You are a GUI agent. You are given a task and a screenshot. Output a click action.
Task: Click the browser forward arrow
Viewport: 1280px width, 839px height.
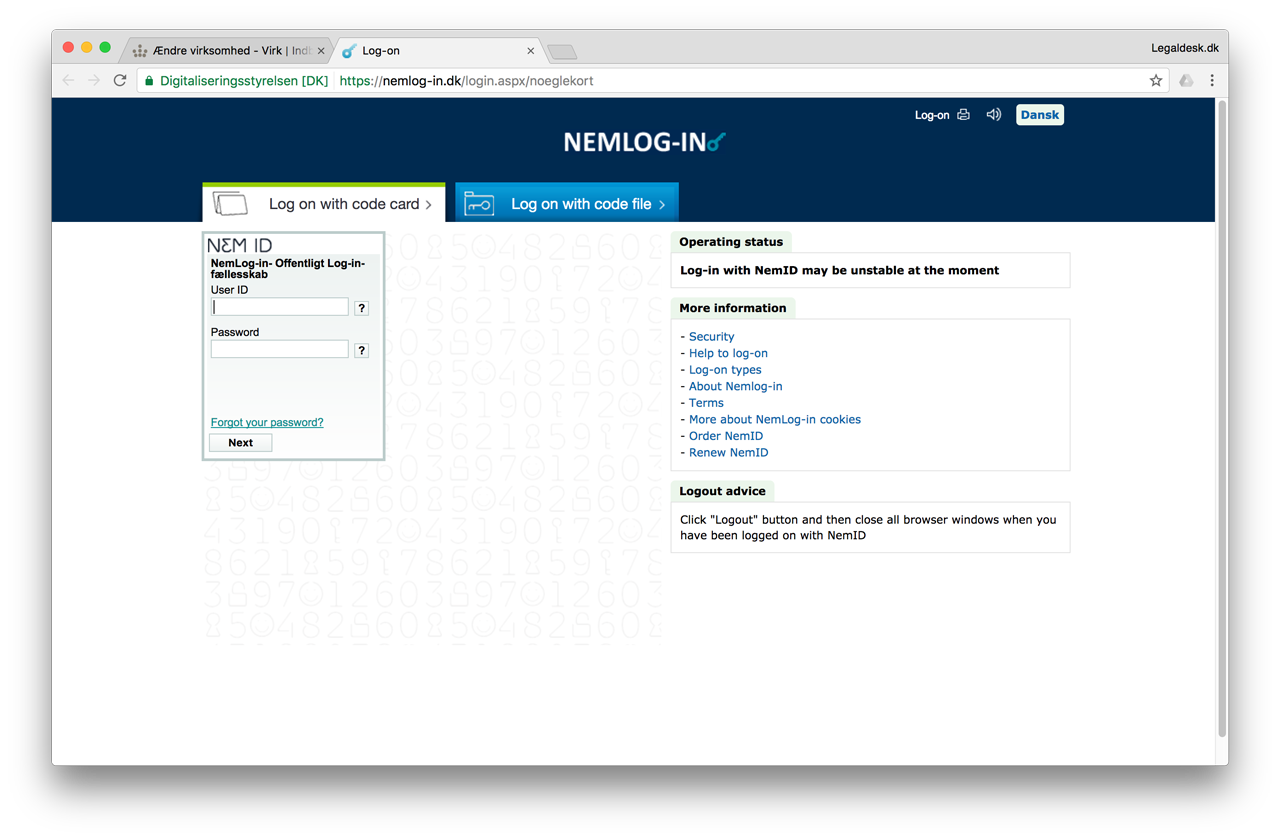[x=94, y=81]
